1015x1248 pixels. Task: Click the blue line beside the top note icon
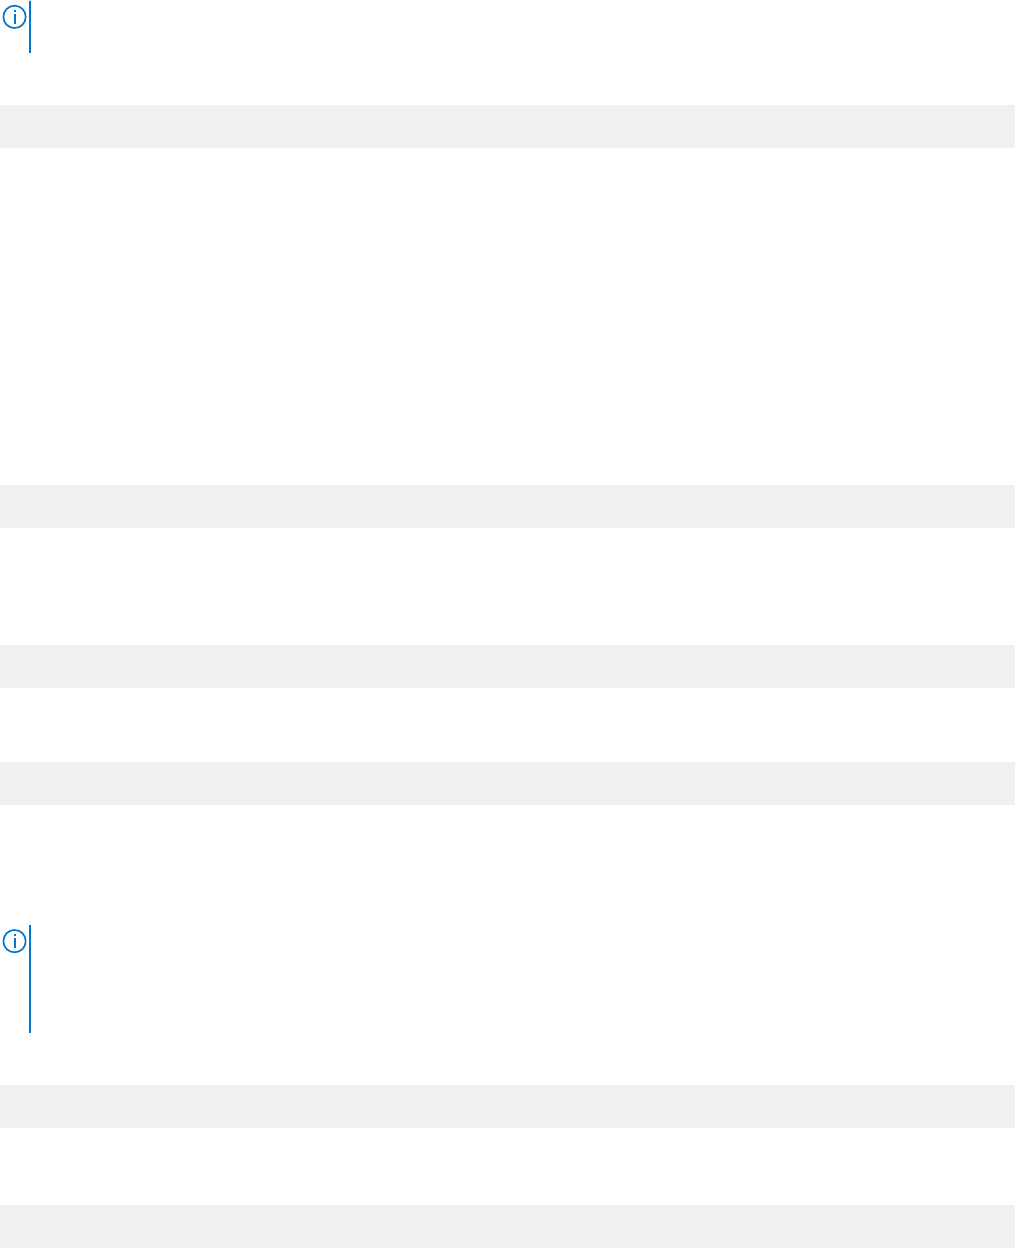coord(30,27)
